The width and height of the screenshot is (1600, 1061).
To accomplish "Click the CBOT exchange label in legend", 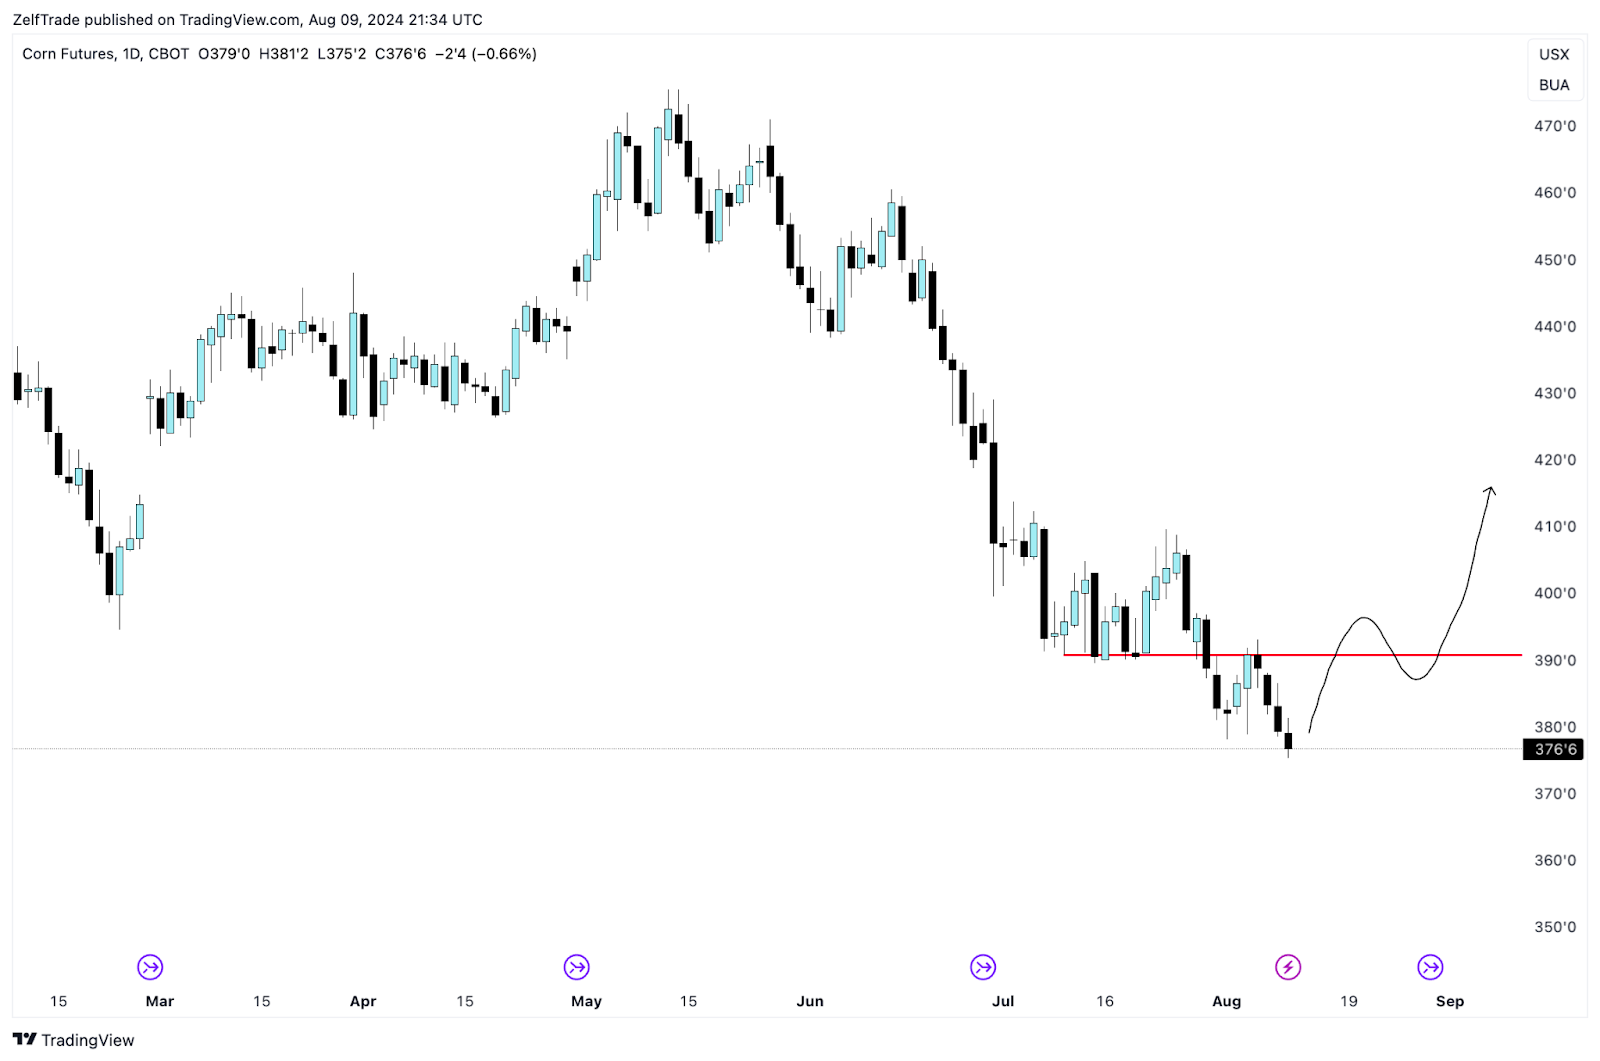I will [168, 54].
